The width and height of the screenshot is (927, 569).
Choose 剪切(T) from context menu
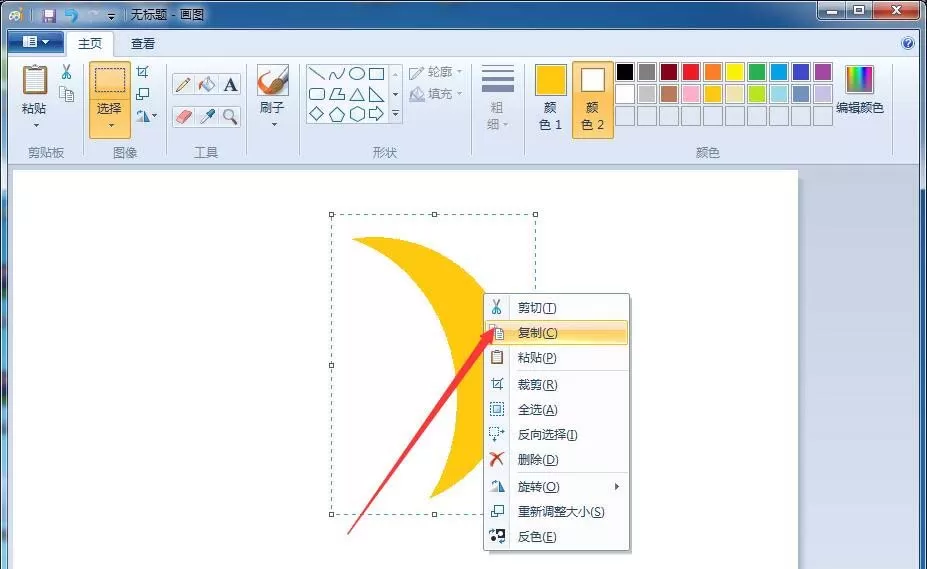click(556, 308)
